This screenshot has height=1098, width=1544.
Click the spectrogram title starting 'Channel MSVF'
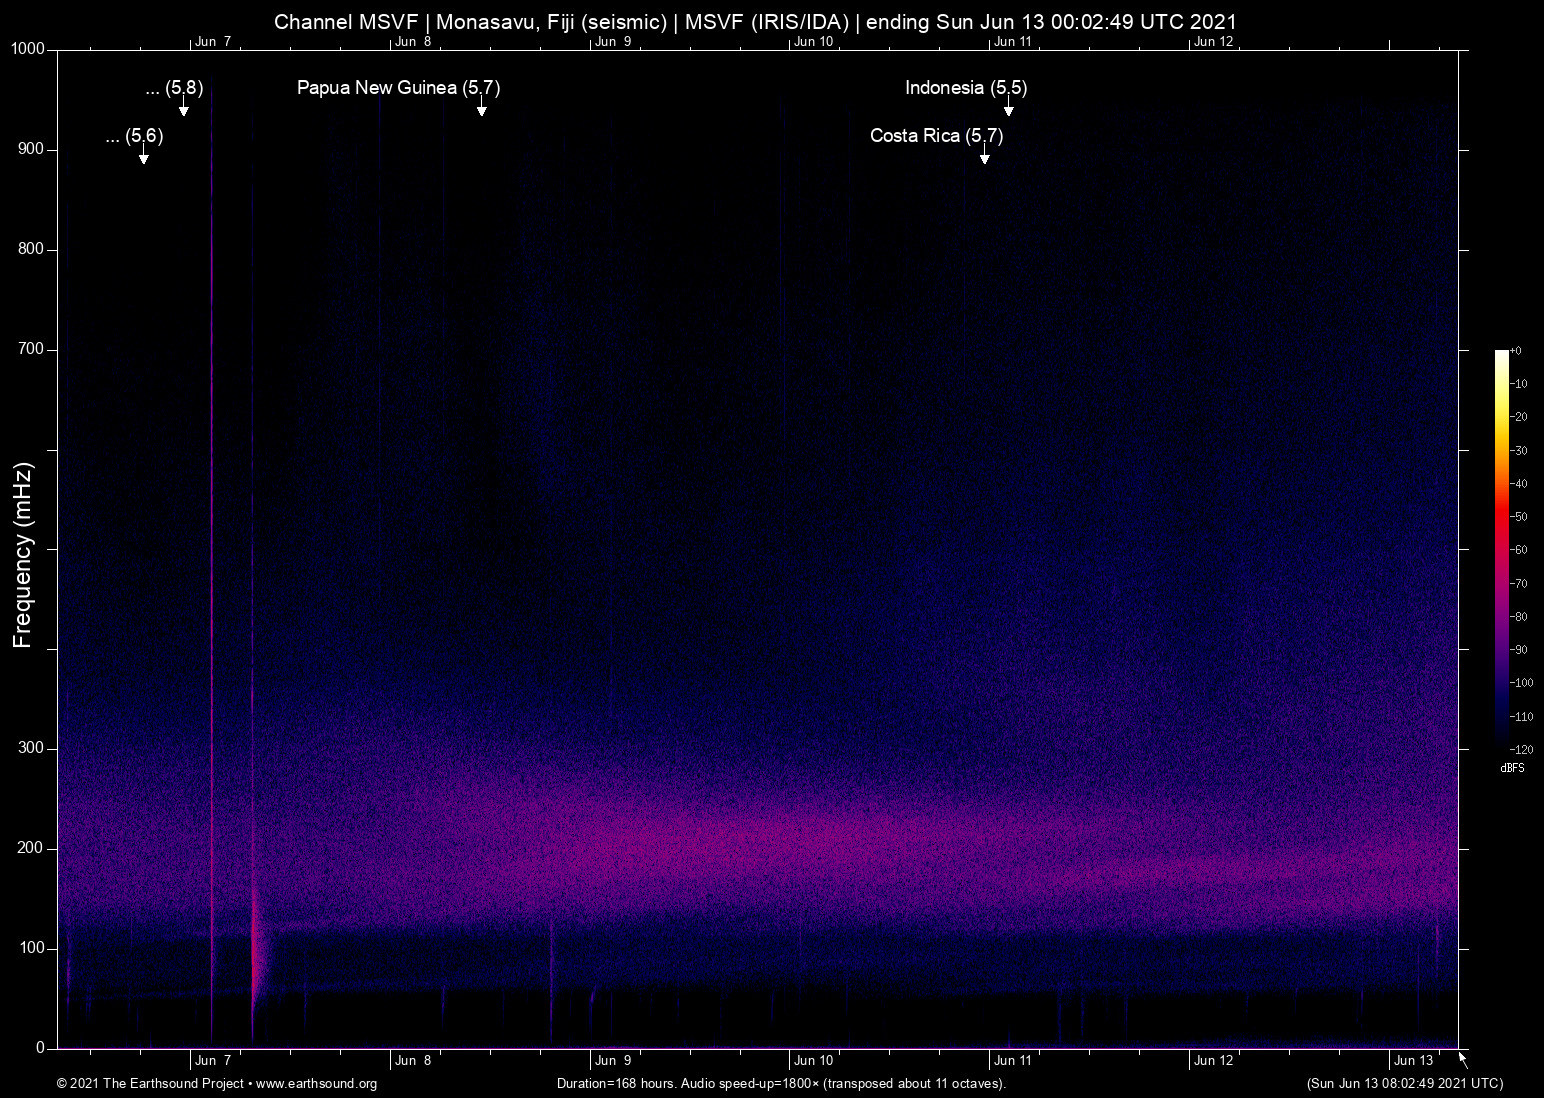(756, 22)
